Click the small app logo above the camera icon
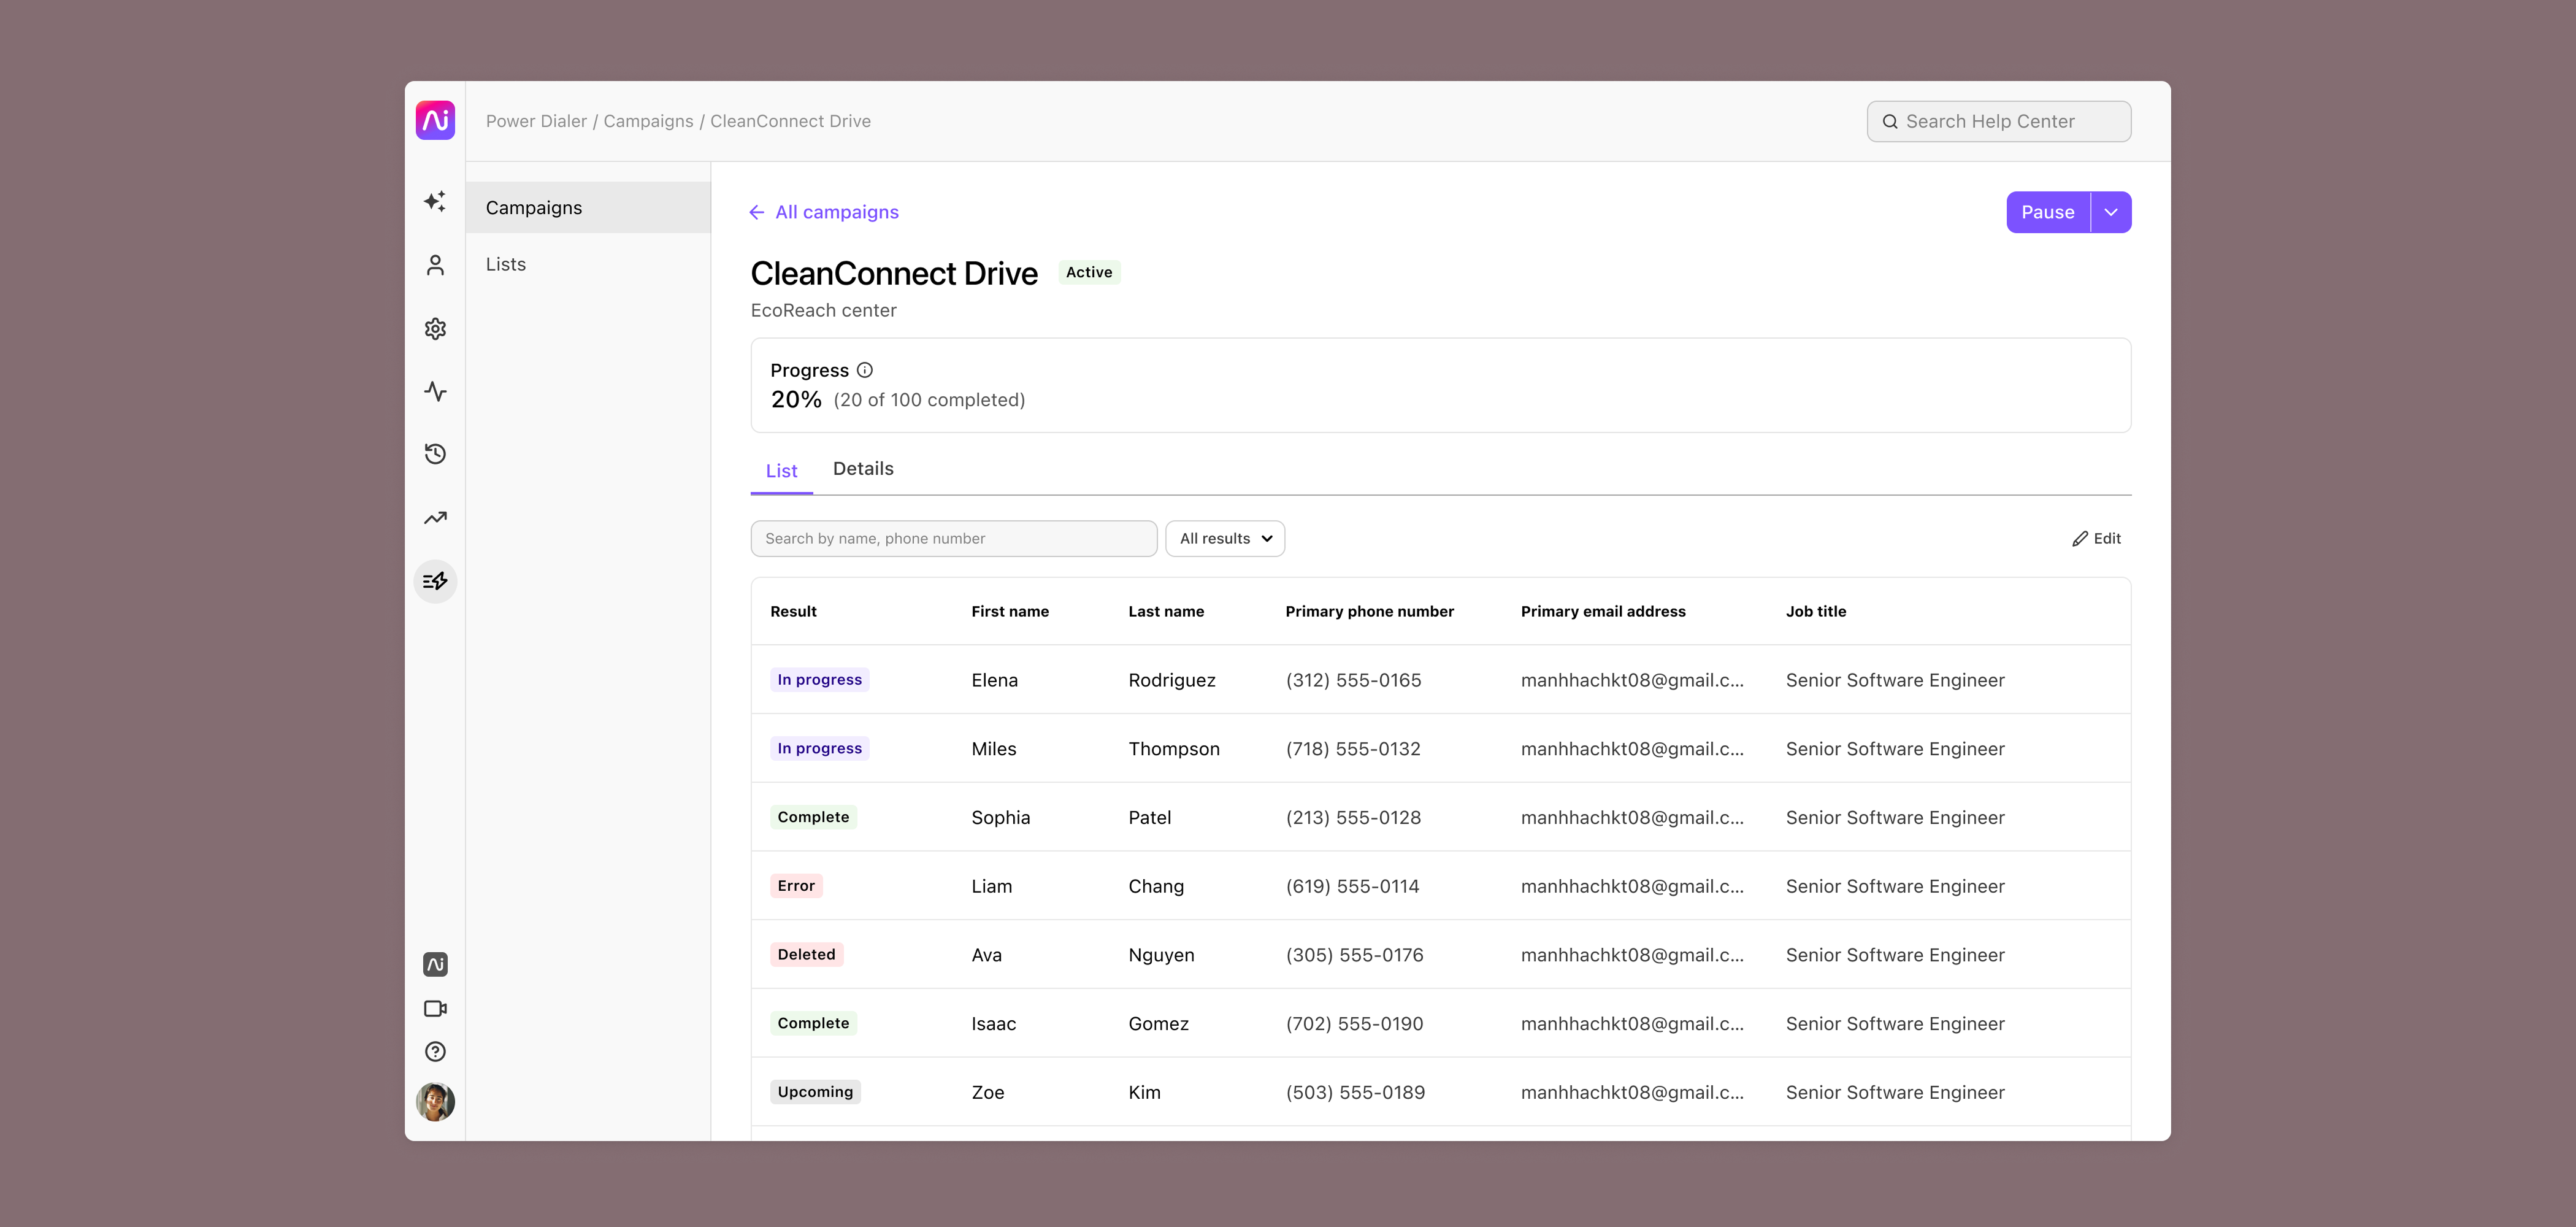Viewport: 2576px width, 1227px height. [435, 964]
